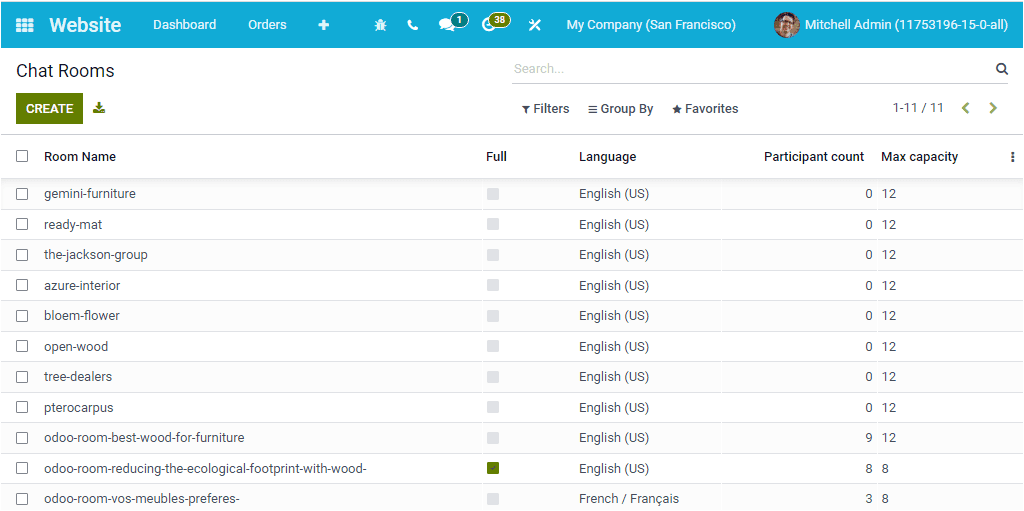Image resolution: width=1024 pixels, height=511 pixels.
Task: Go to next page arrow
Action: [993, 108]
